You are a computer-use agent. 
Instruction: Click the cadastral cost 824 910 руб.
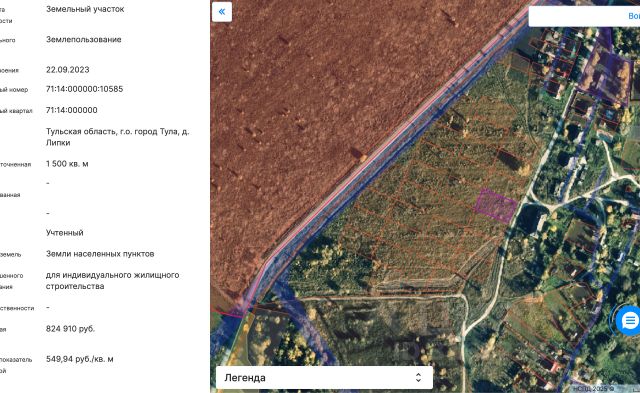pos(70,329)
